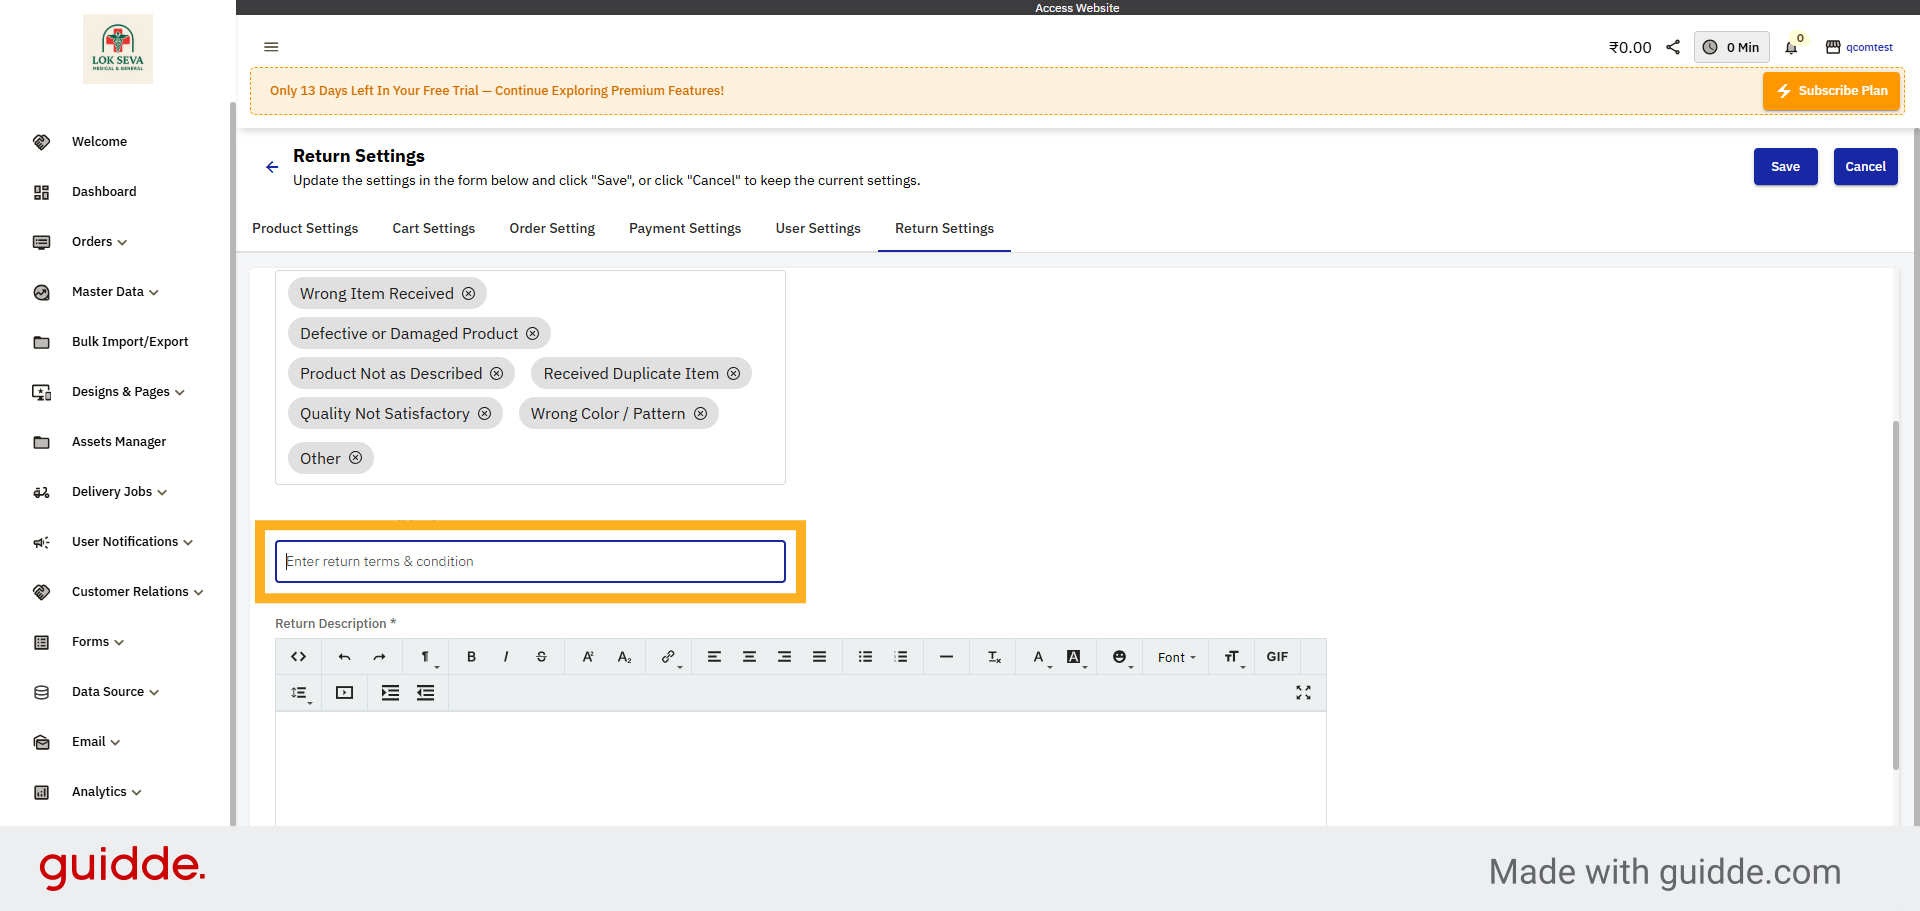
Task: Apply strikethrough formatting to the description text
Action: pos(541,657)
